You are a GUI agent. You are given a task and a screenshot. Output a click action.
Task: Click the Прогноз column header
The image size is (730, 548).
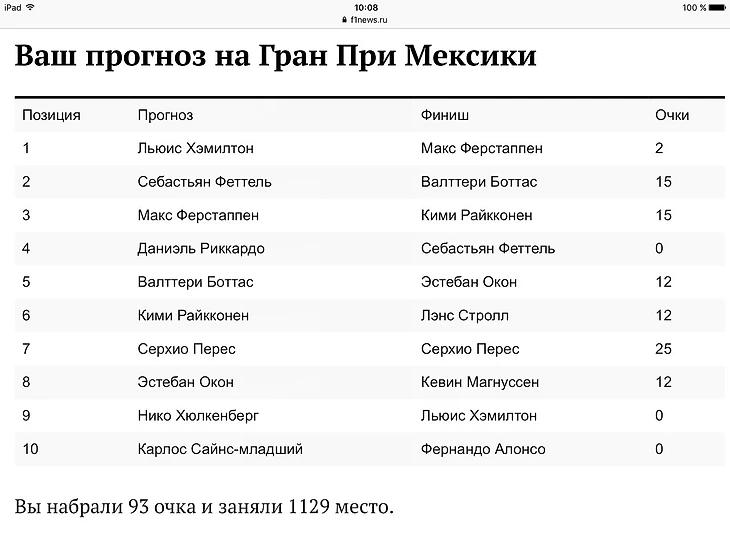click(165, 115)
